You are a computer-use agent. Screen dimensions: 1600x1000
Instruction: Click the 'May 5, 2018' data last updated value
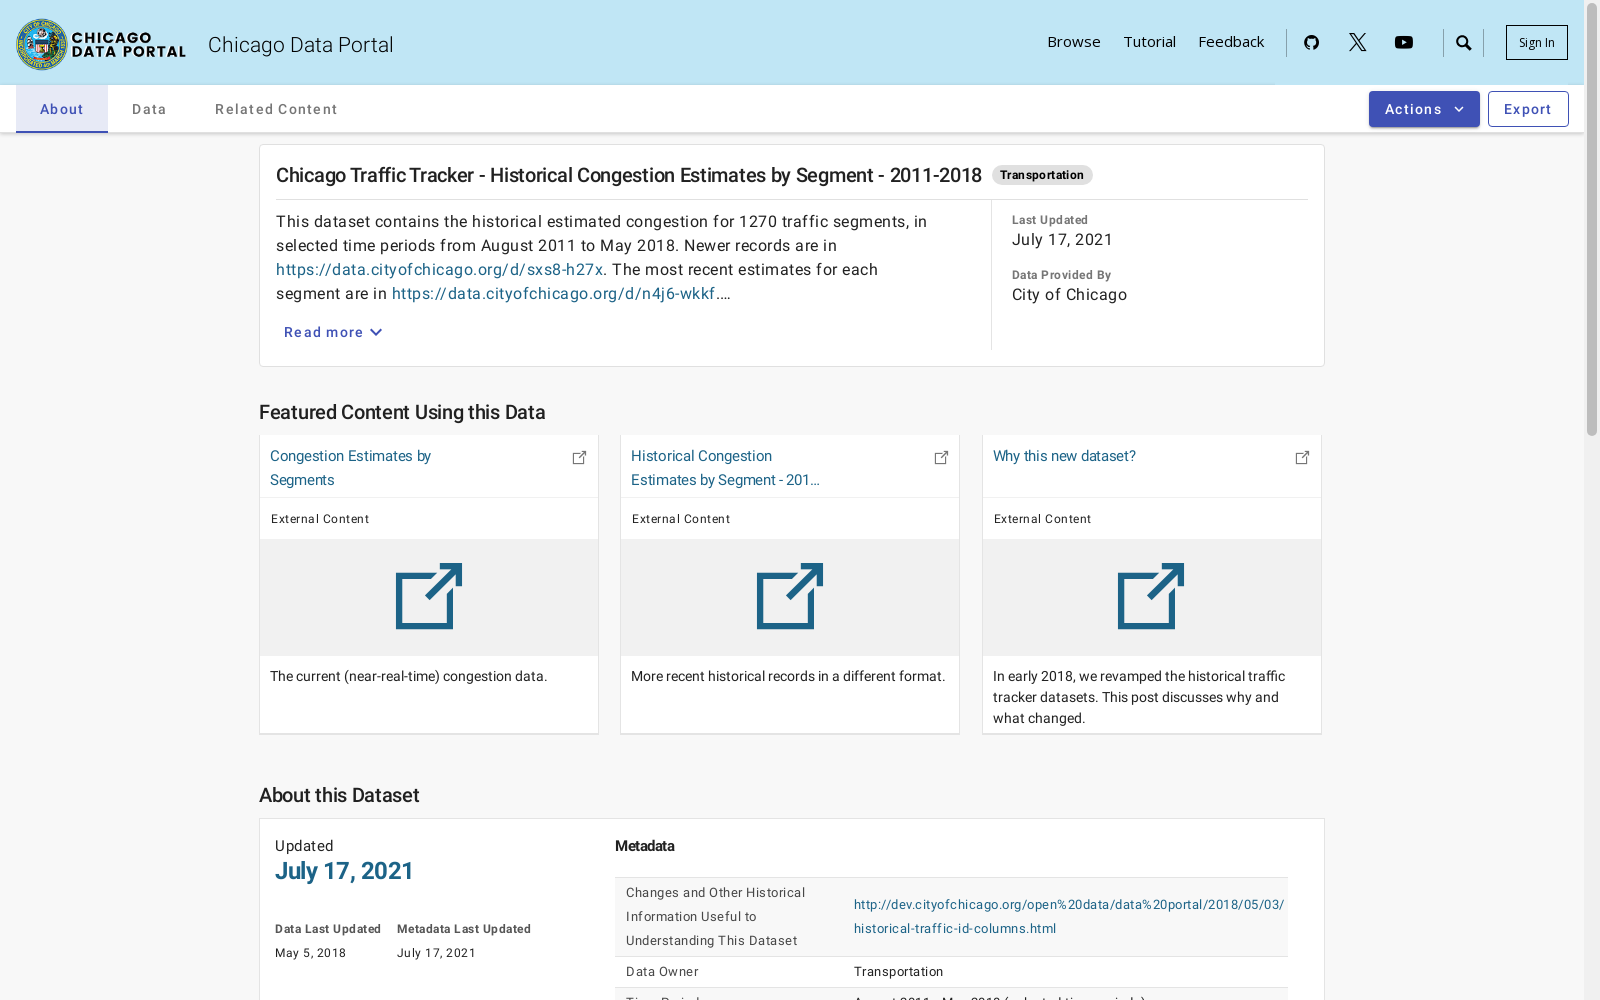tap(310, 953)
